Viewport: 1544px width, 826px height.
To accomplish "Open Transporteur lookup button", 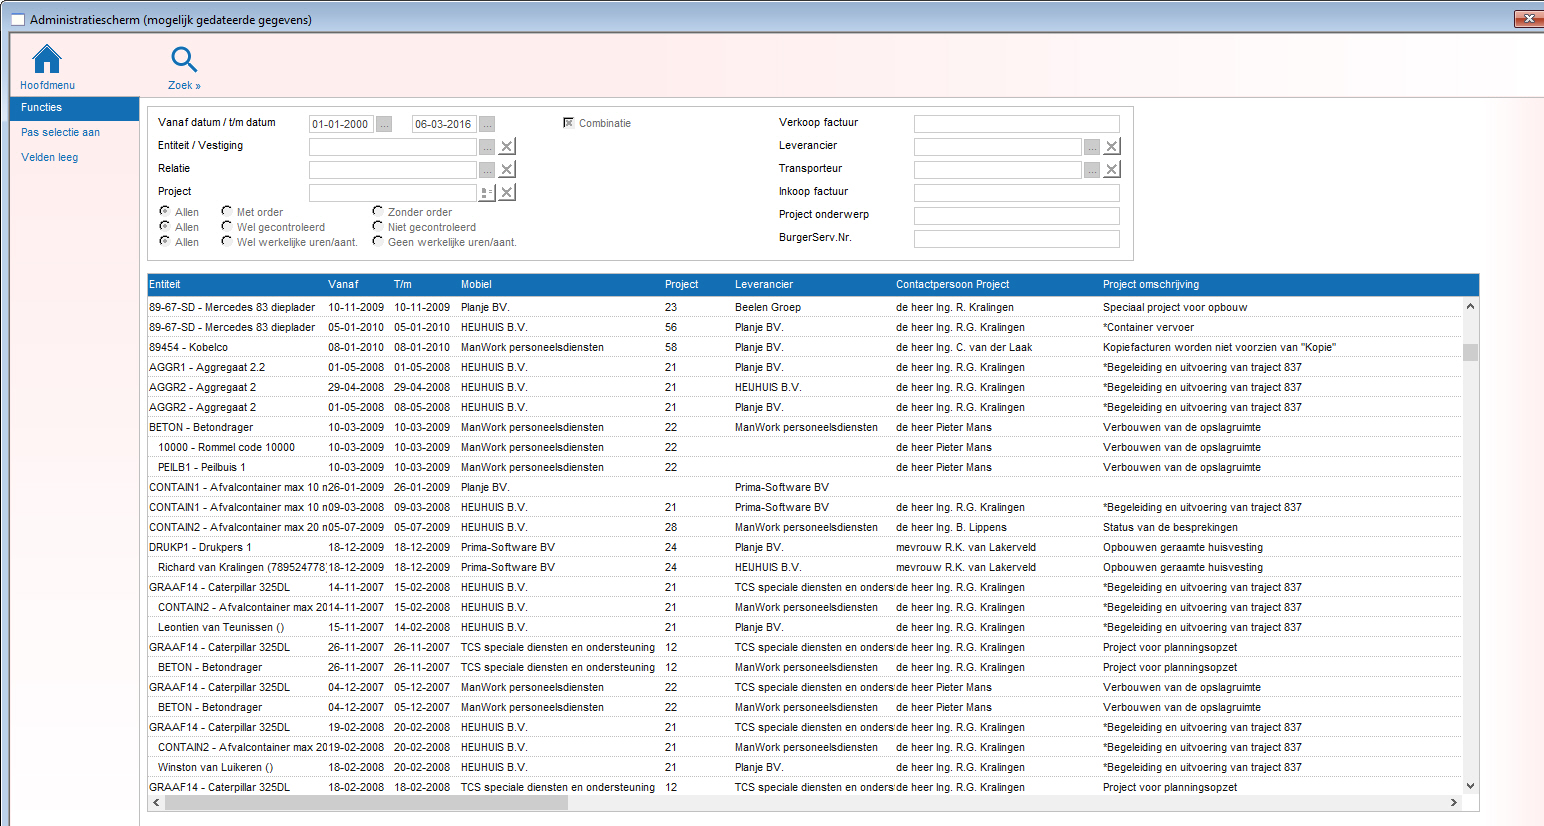I will point(1092,169).
